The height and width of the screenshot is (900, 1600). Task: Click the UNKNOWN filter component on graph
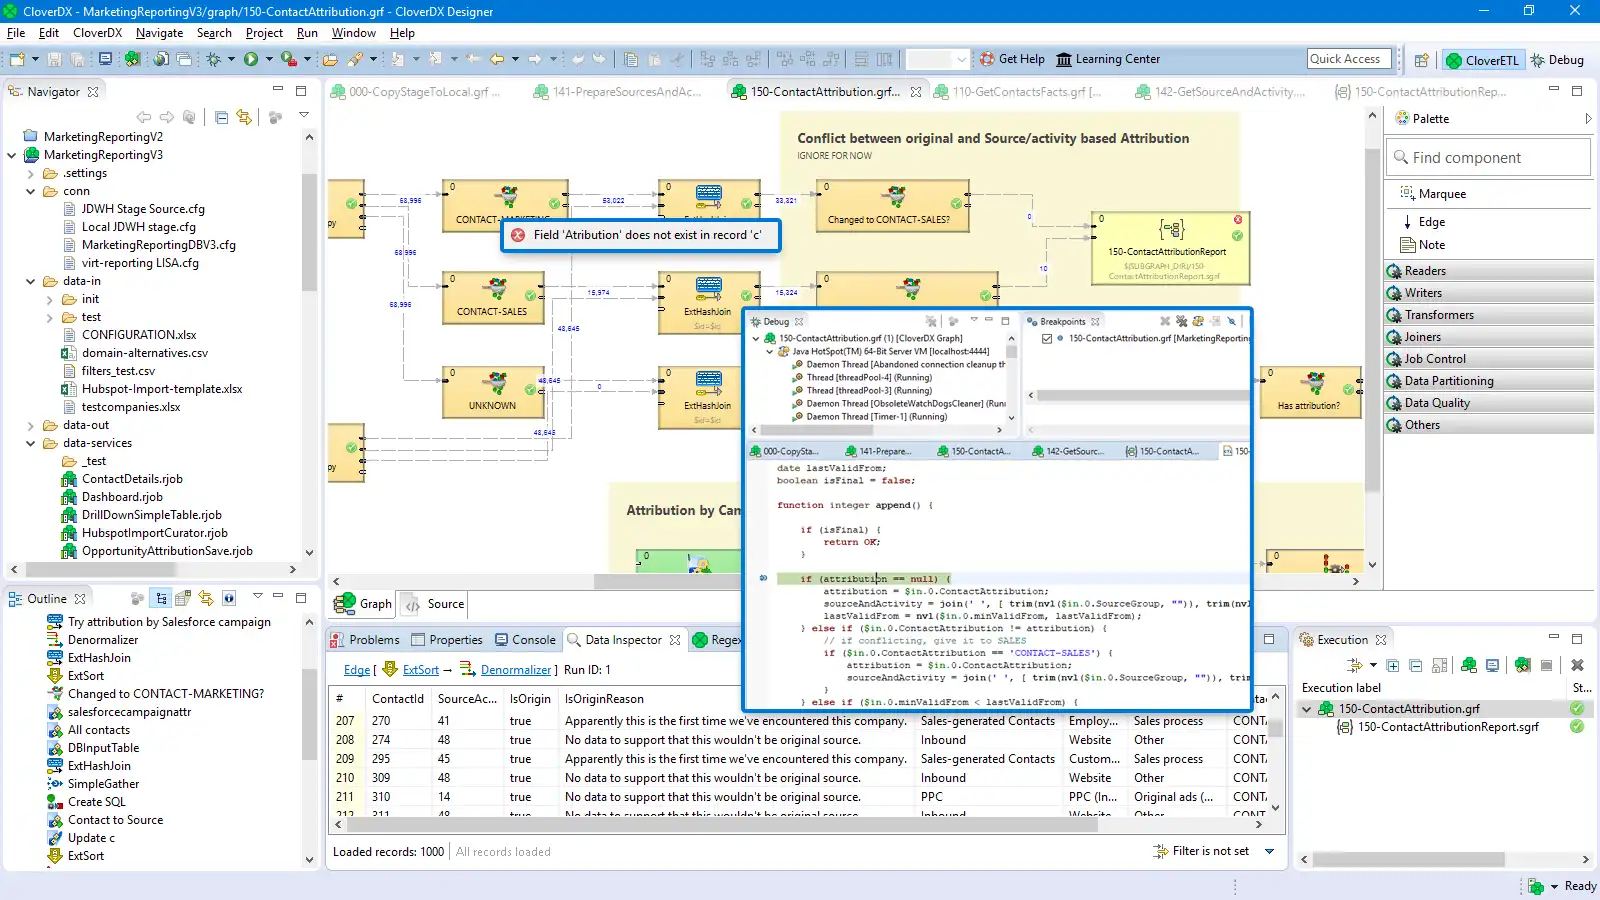(492, 392)
